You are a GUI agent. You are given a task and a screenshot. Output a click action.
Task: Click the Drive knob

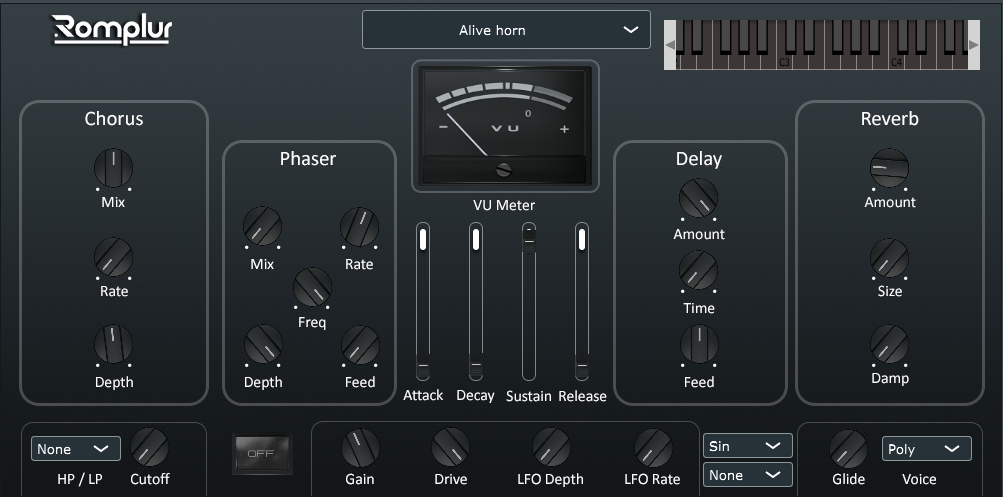click(450, 447)
